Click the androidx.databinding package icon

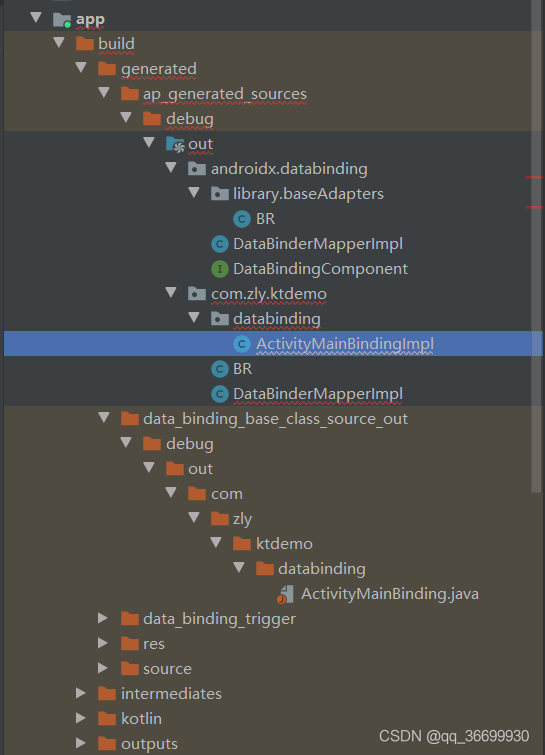click(196, 169)
